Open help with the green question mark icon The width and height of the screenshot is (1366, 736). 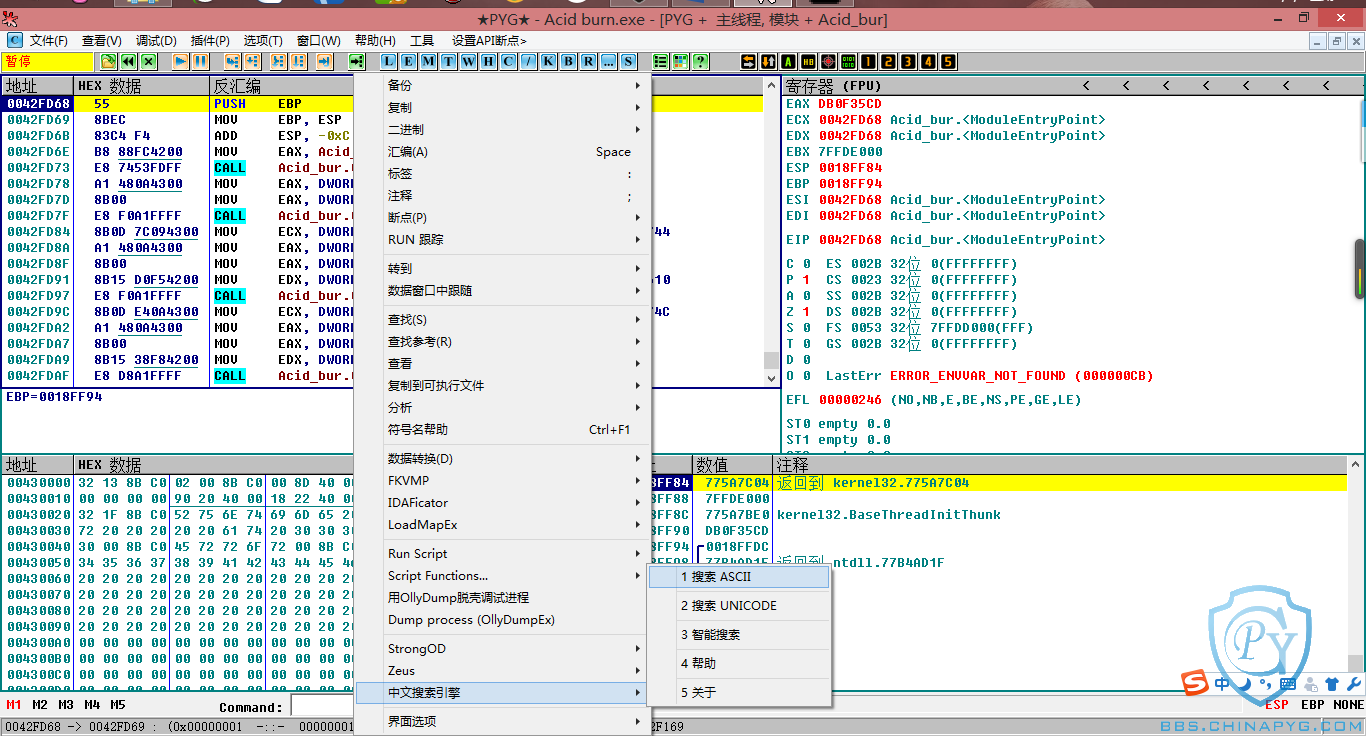click(x=700, y=61)
